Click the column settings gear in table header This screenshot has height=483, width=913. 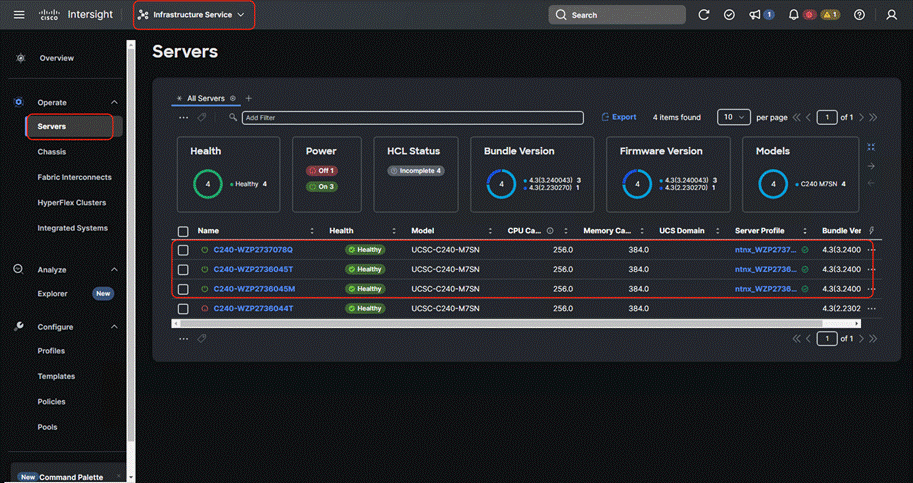click(872, 230)
